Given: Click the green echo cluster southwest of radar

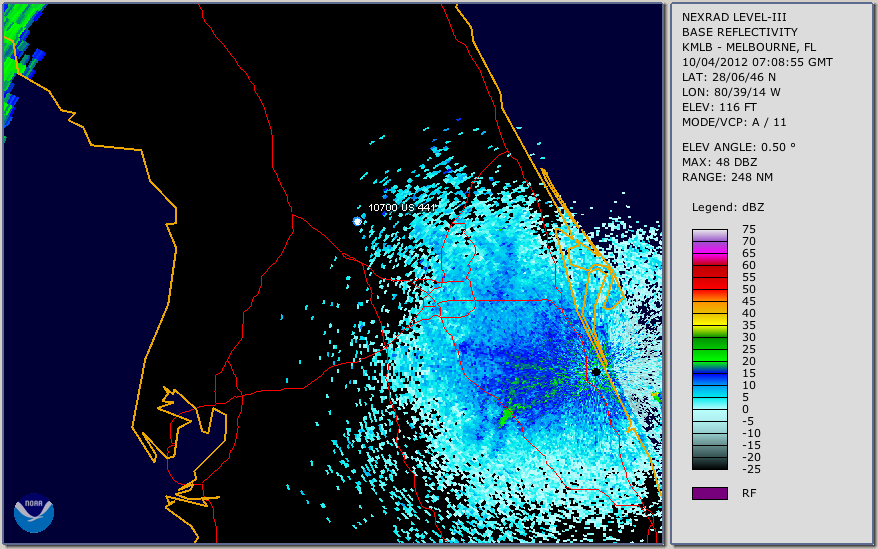Looking at the screenshot, I should coord(506,417).
